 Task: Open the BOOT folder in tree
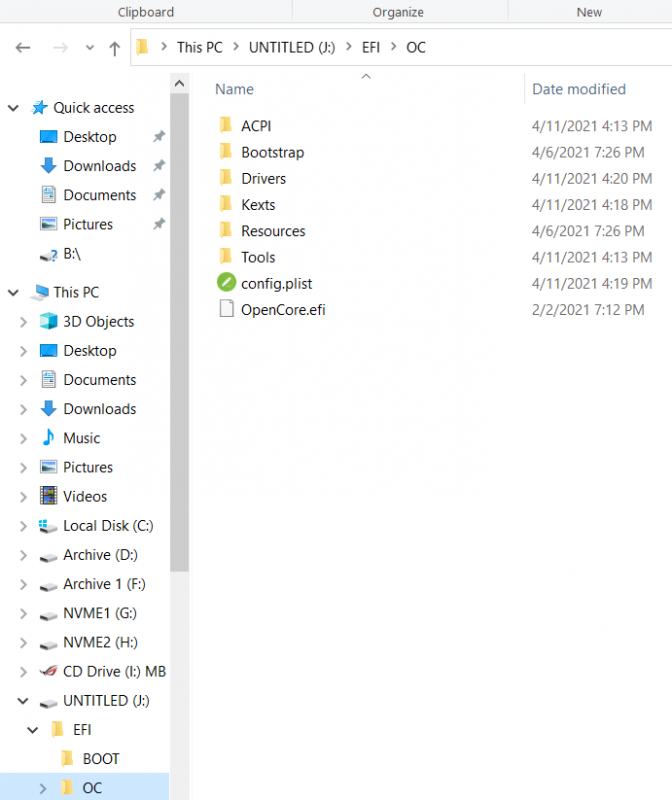[x=101, y=759]
